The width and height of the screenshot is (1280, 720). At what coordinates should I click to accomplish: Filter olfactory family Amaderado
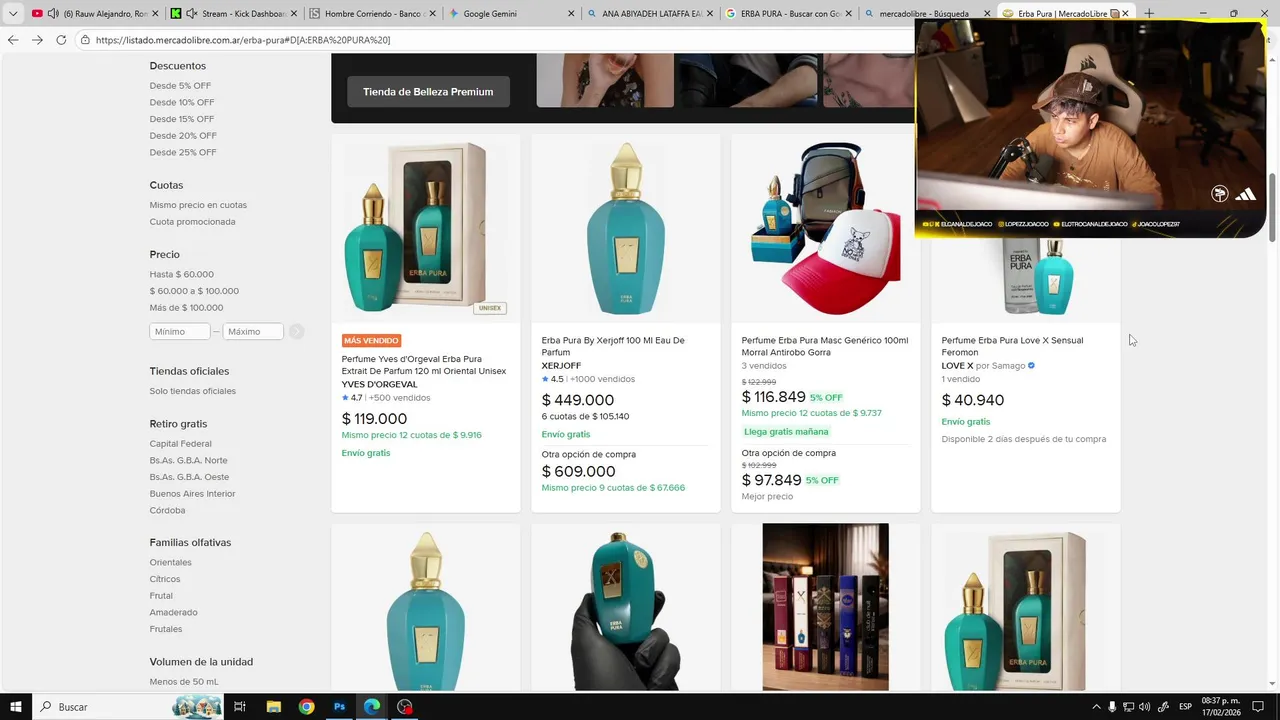[174, 612]
